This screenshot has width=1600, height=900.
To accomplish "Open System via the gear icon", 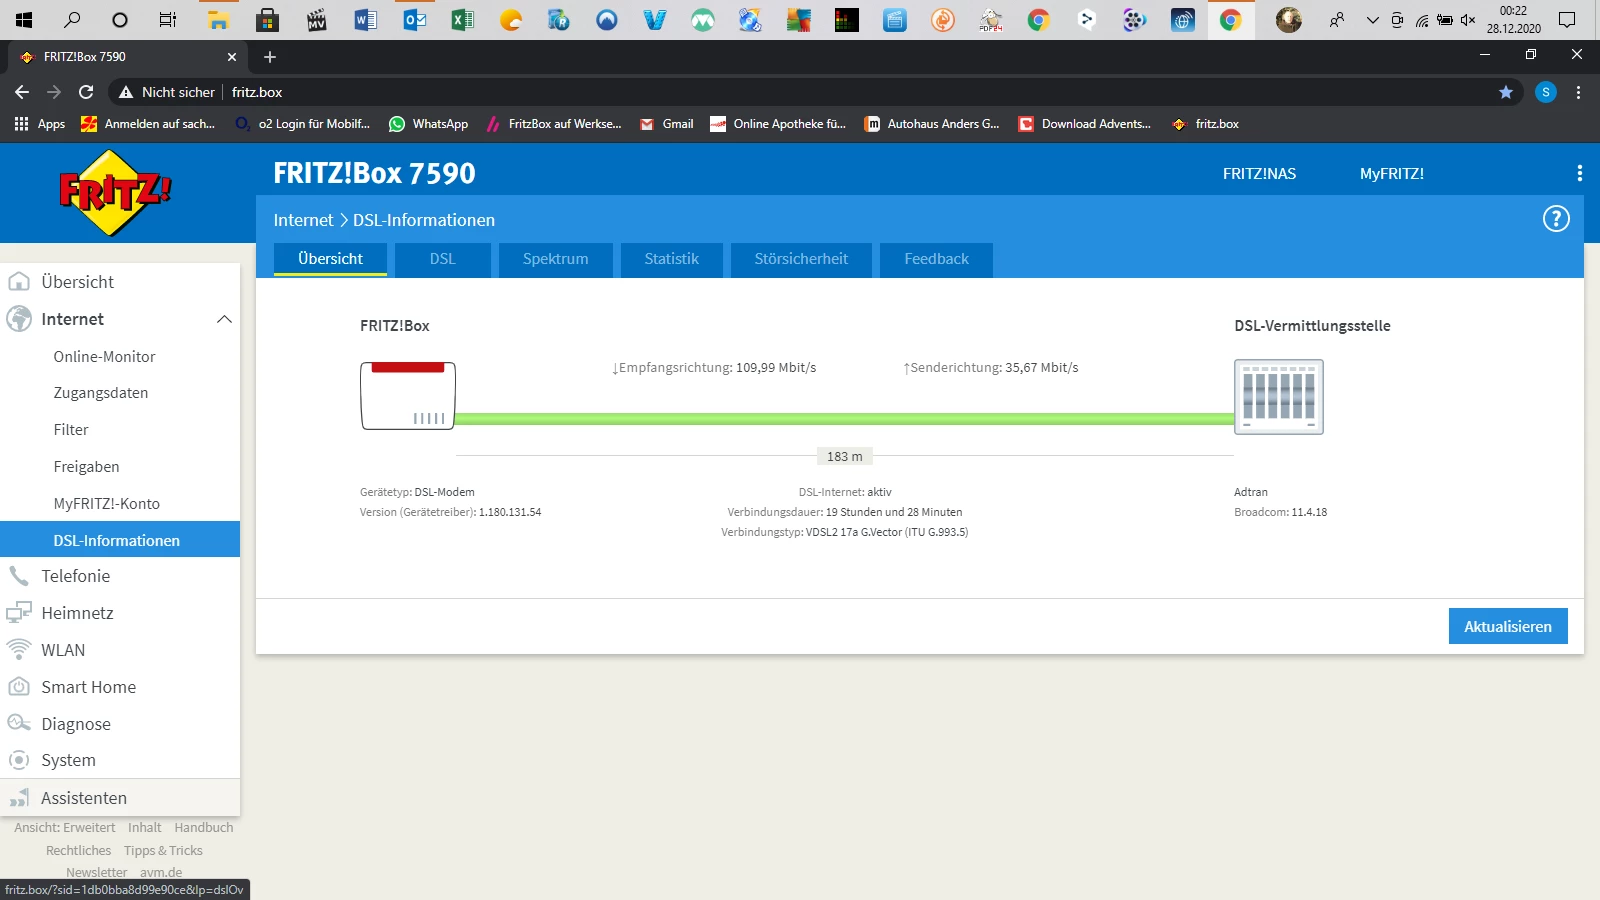I will pos(19,760).
